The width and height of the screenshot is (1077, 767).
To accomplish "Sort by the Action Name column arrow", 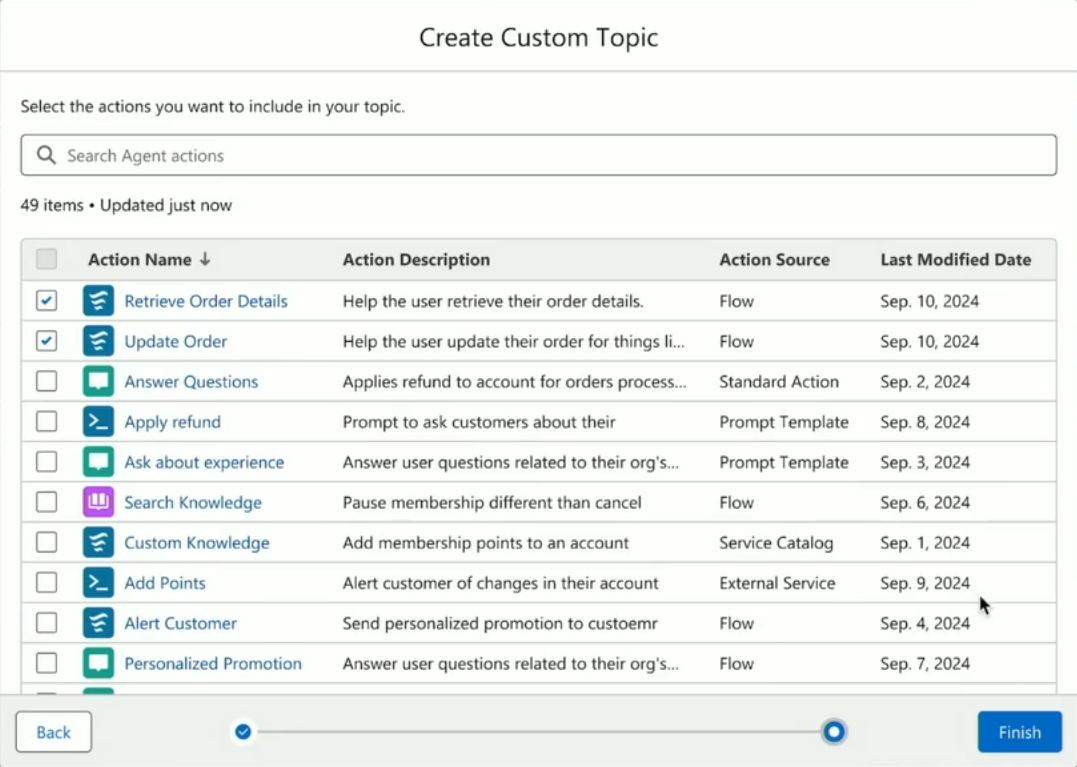I will (x=205, y=260).
